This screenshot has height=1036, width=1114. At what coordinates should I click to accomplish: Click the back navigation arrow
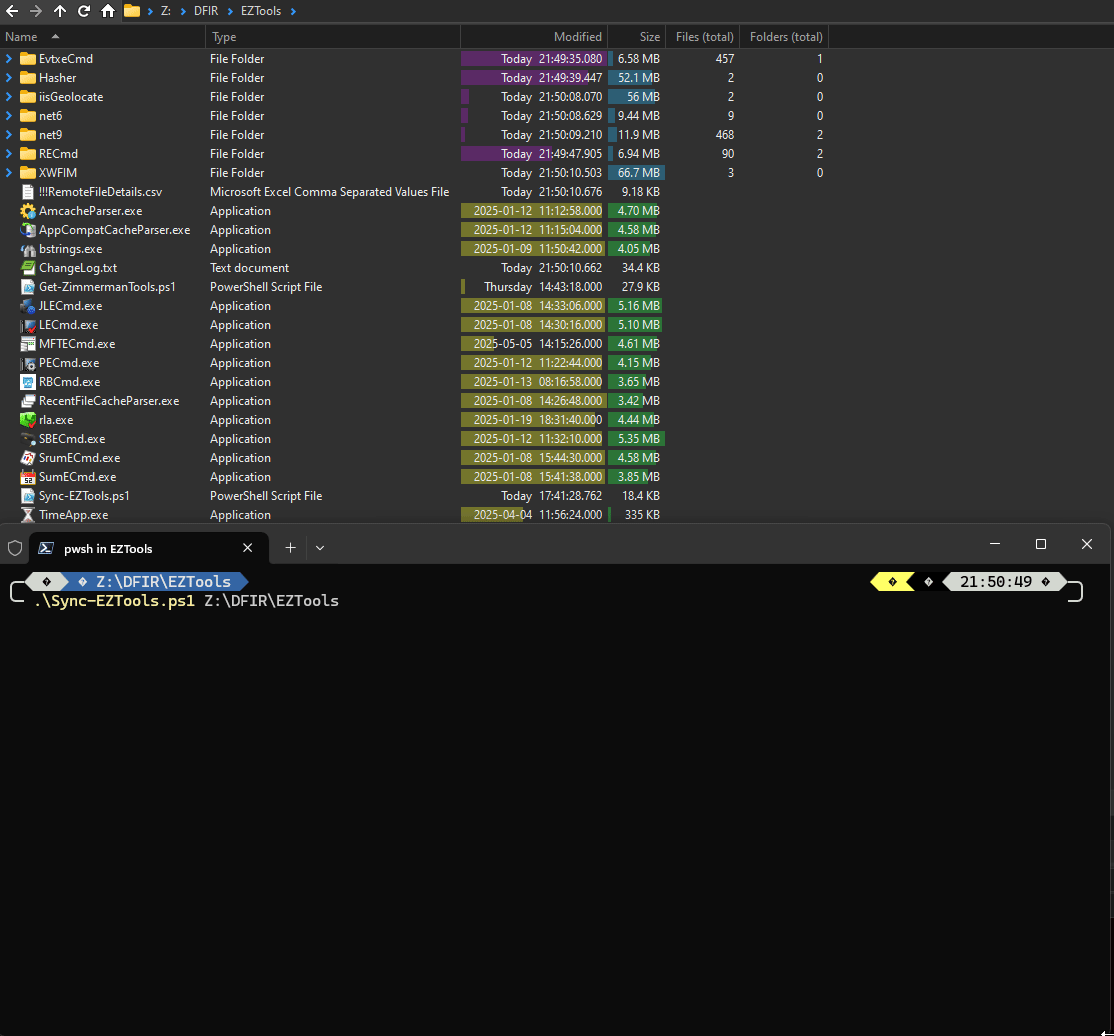(x=14, y=11)
